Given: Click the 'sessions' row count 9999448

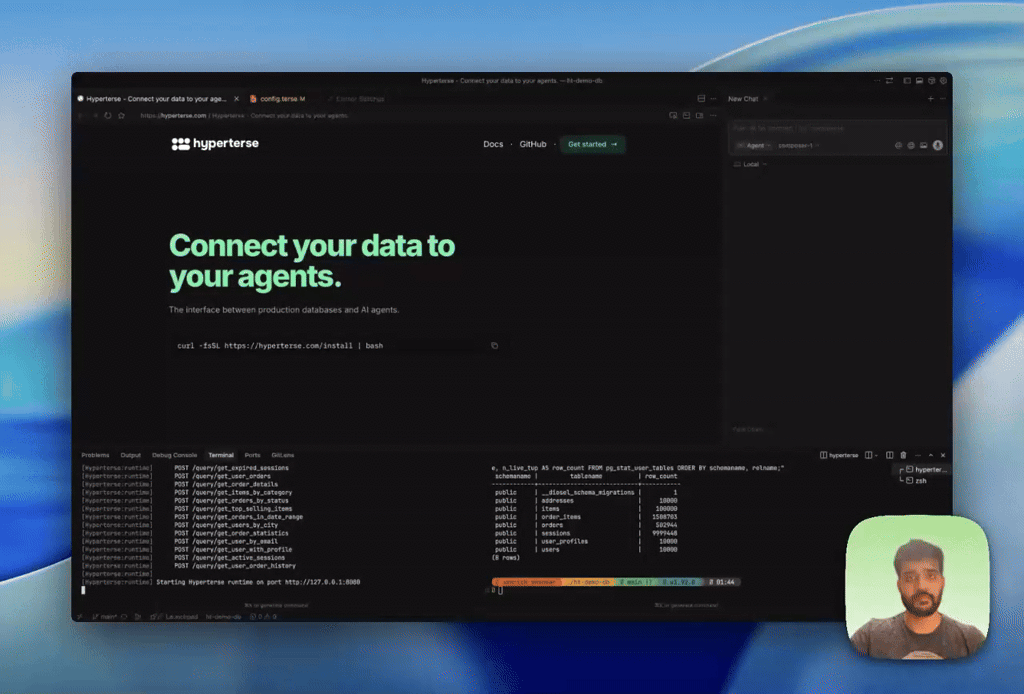Looking at the screenshot, I should pos(664,533).
